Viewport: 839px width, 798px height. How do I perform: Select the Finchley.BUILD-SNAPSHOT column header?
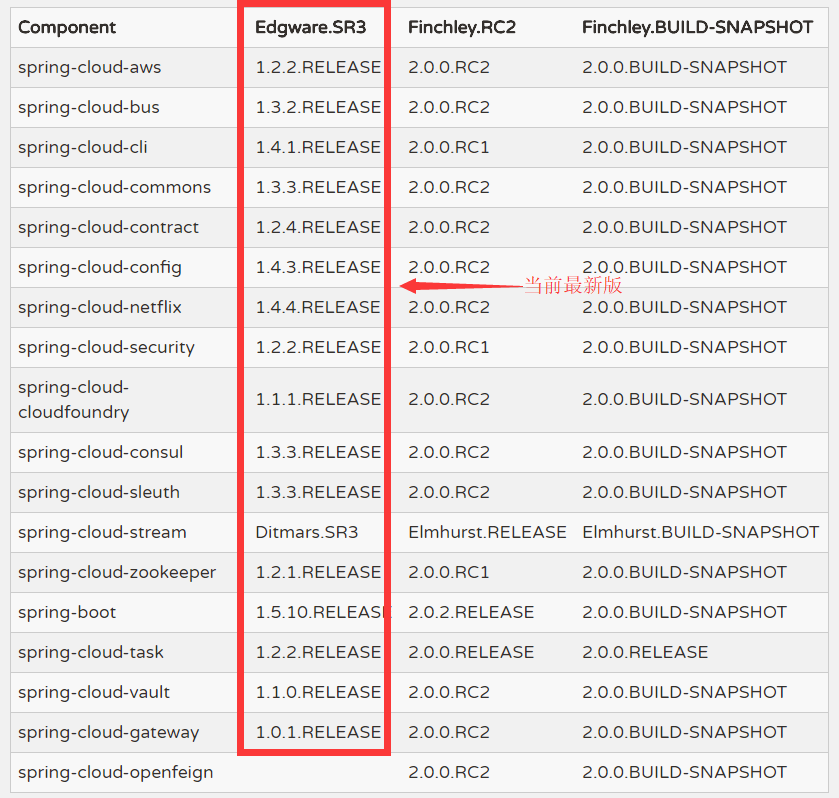697,27
